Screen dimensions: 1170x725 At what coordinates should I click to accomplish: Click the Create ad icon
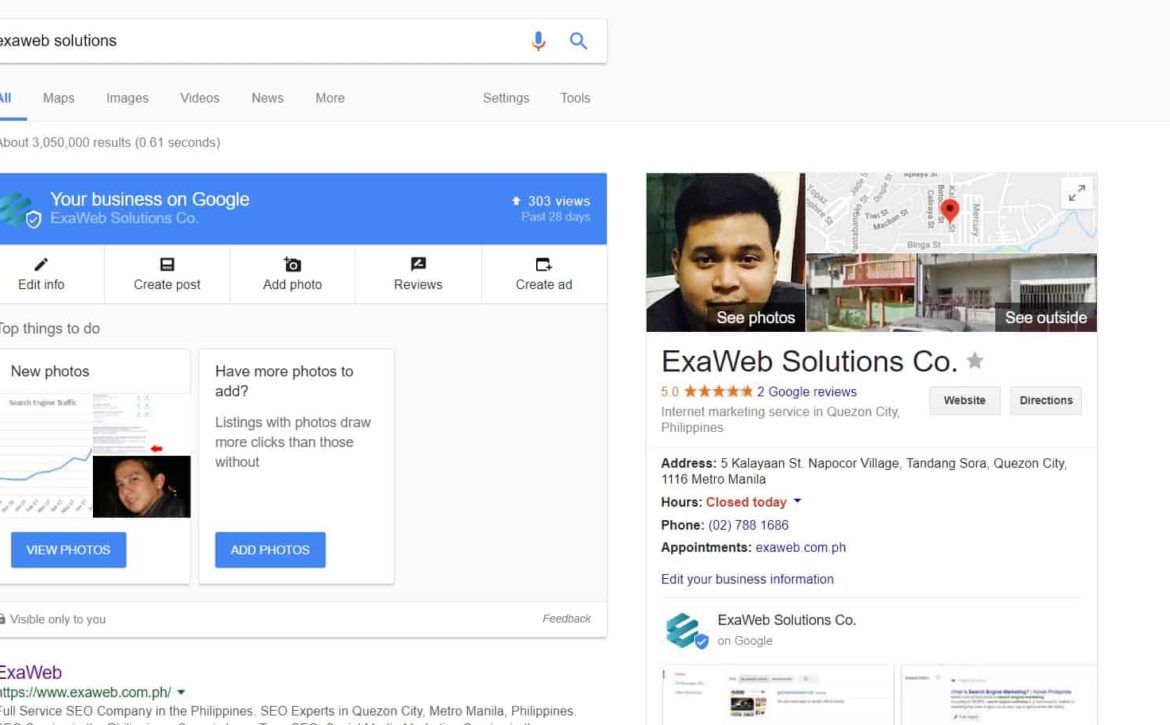[544, 264]
